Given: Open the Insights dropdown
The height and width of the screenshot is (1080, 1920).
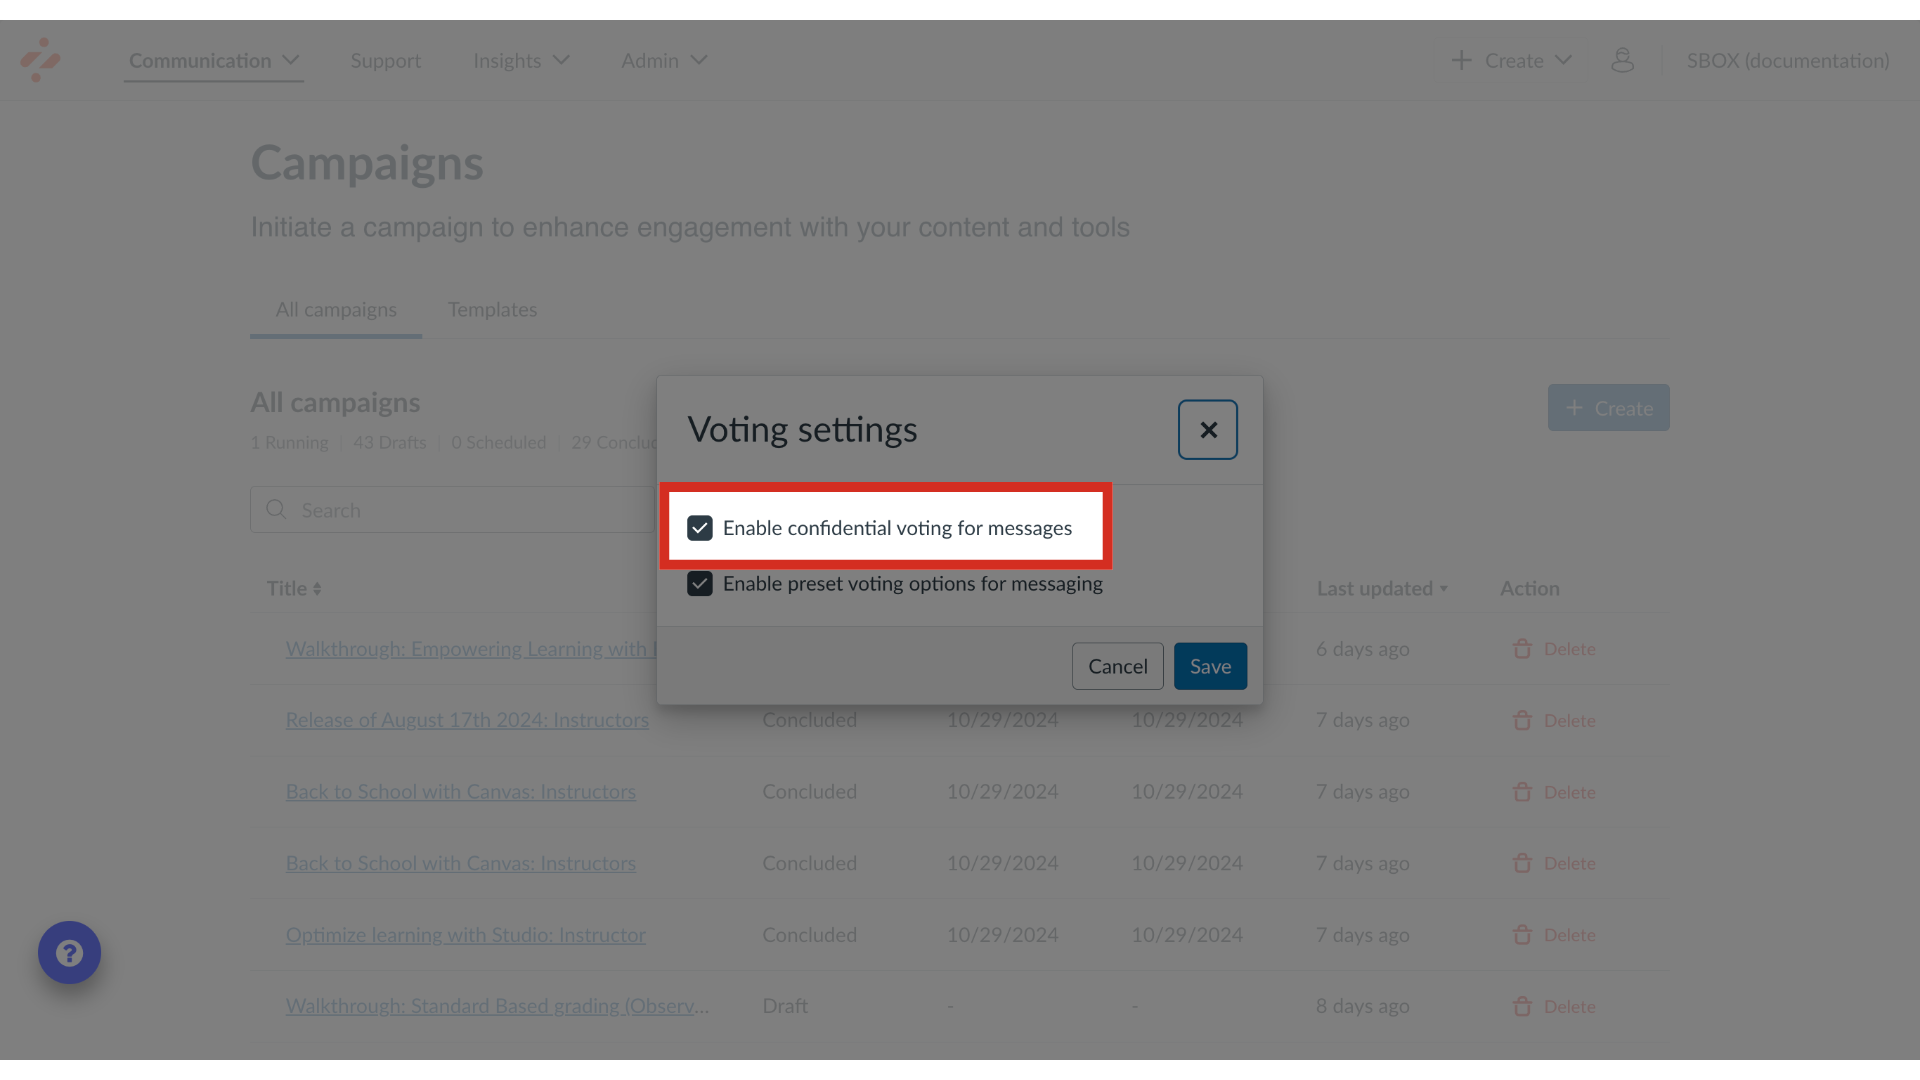Looking at the screenshot, I should (520, 60).
